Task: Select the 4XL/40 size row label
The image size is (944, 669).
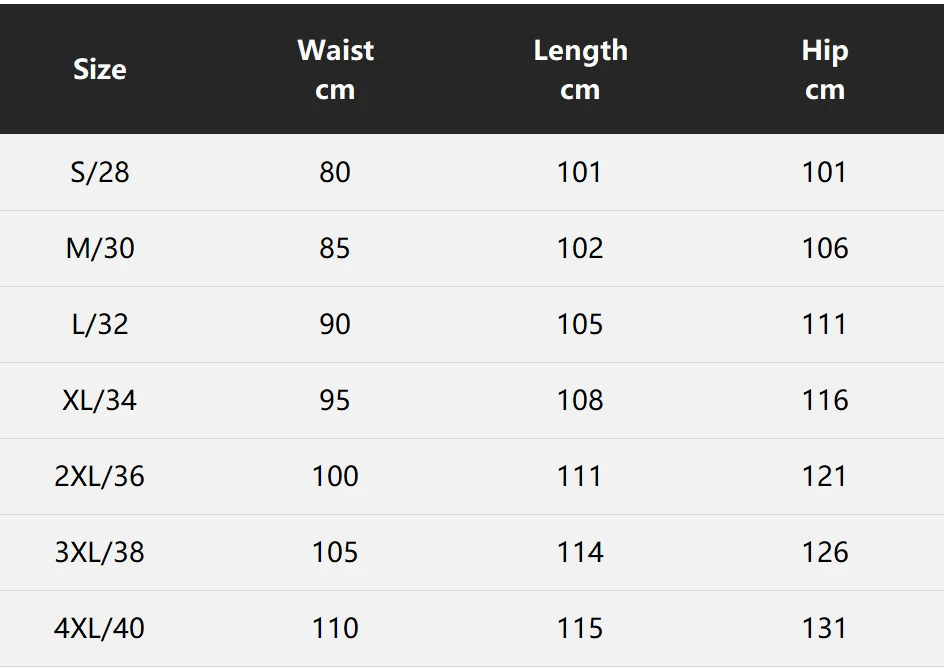Action: pos(99,628)
